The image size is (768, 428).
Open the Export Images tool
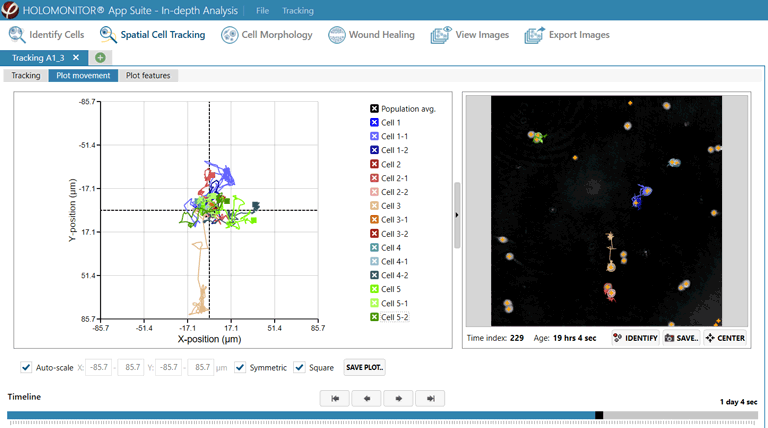click(x=567, y=35)
